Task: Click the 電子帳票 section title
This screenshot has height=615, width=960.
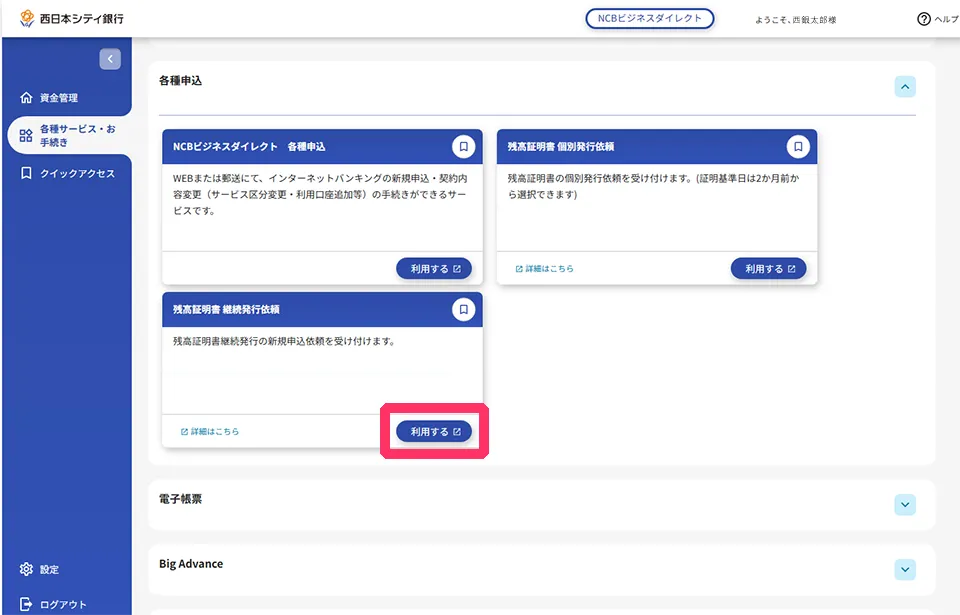Action: [181, 499]
